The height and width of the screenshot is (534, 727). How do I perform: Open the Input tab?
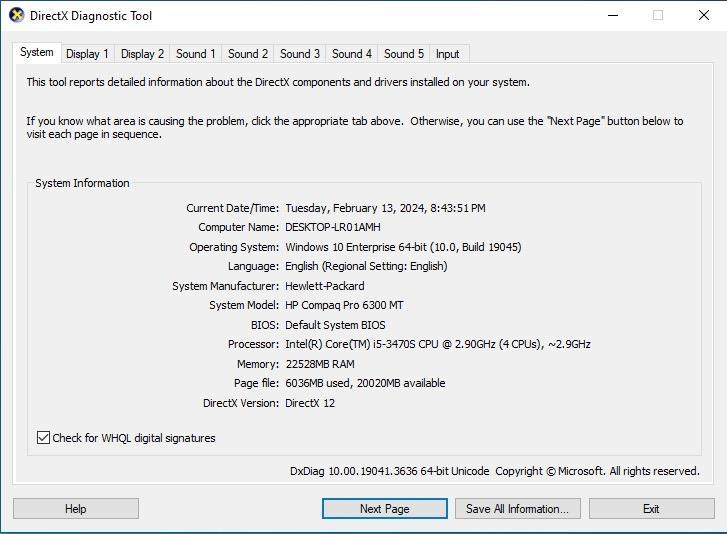447,54
